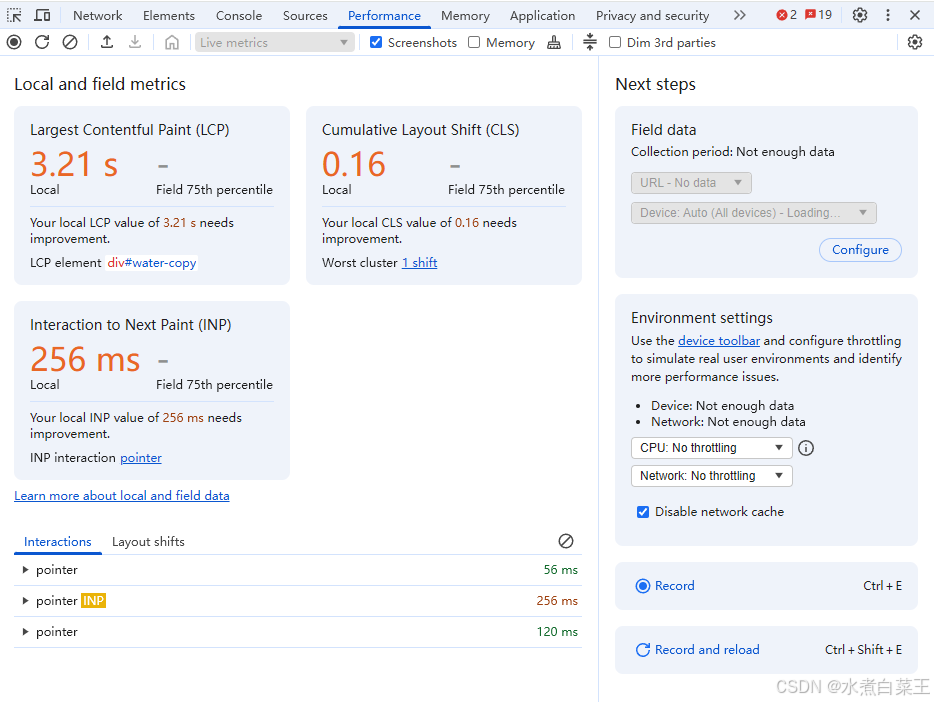
Task: Click Record and reload button
Action: pyautogui.click(x=766, y=650)
